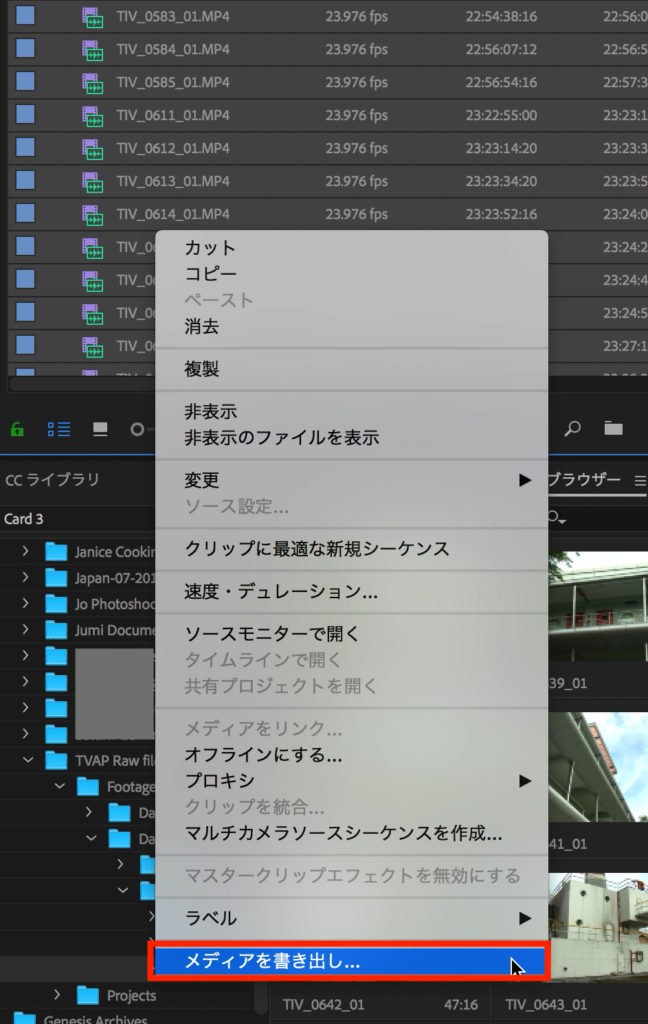Toggle the label box beside TIV_0613_01.MP4
648x1024 pixels.
pyautogui.click(x=25, y=182)
